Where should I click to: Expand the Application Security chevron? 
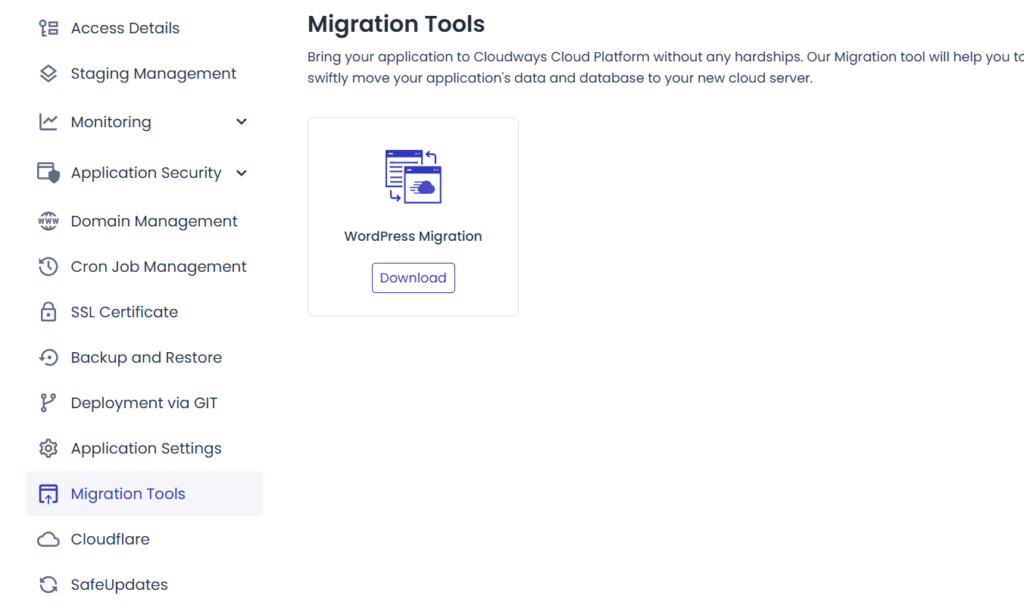click(x=242, y=173)
